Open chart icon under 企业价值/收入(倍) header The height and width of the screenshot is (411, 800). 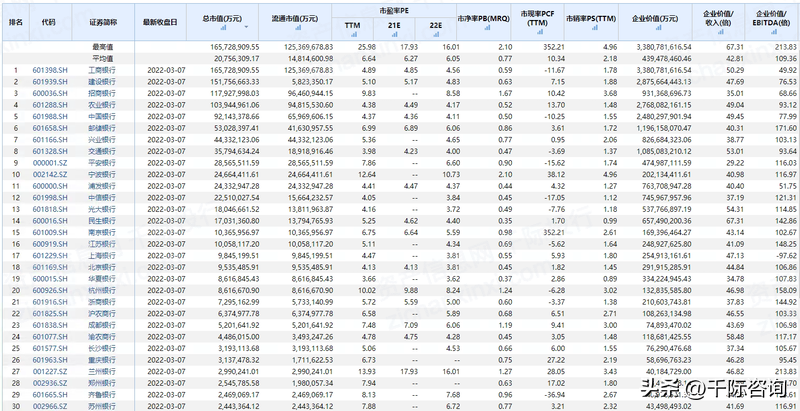click(x=720, y=31)
